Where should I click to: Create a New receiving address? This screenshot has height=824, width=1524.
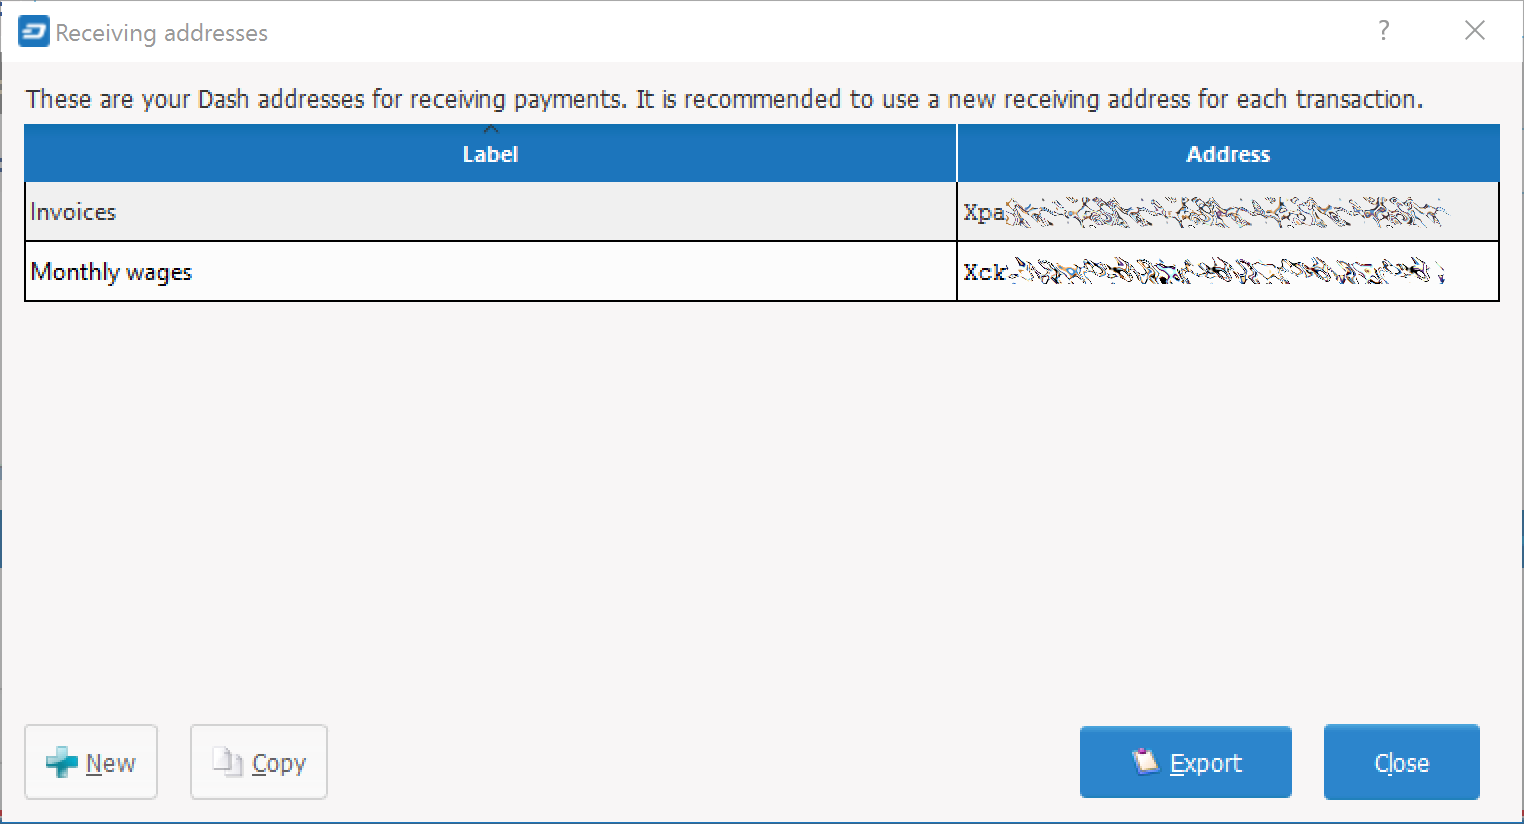tap(91, 763)
